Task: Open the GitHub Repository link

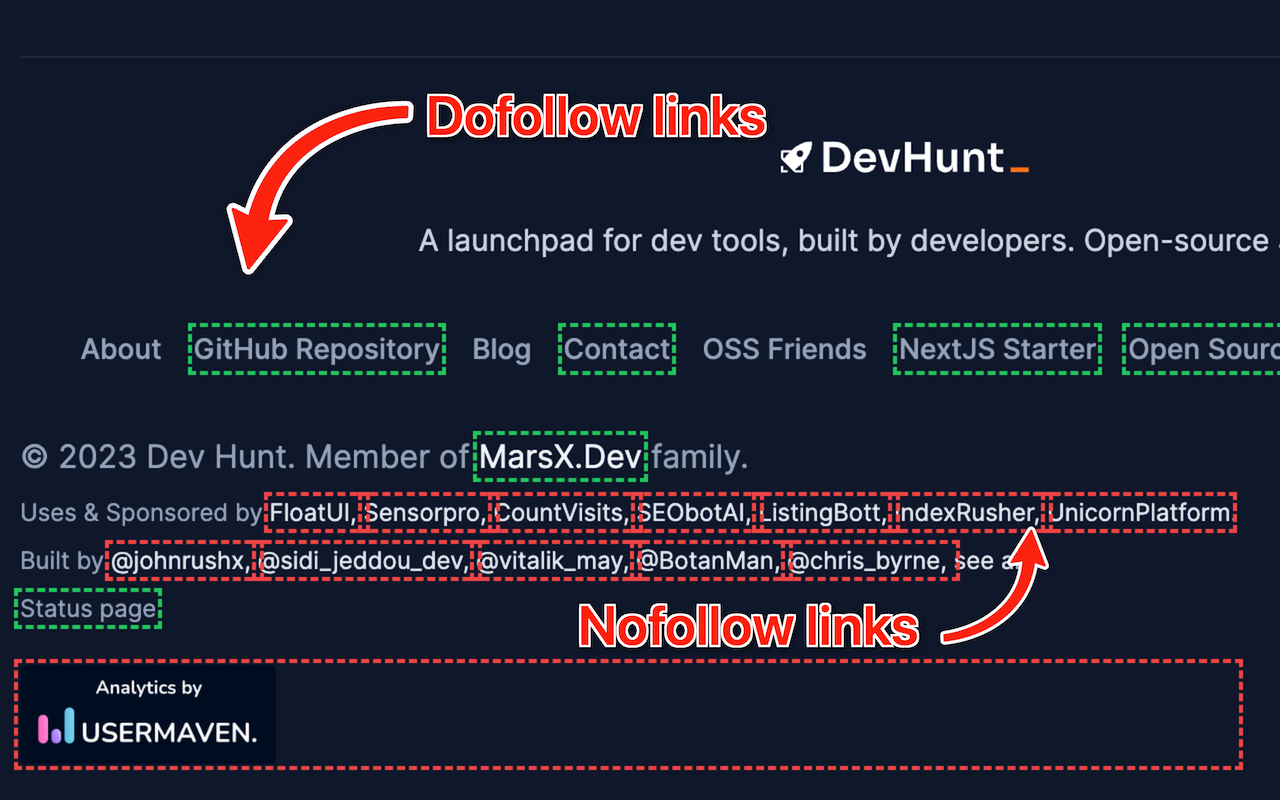Action: point(317,349)
